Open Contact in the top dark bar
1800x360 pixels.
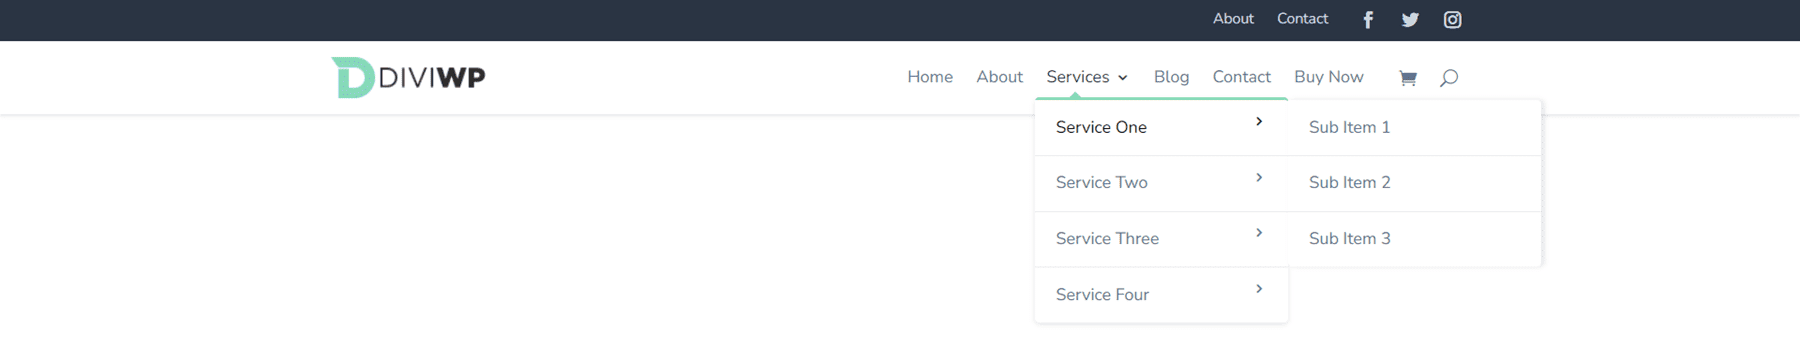1302,19
